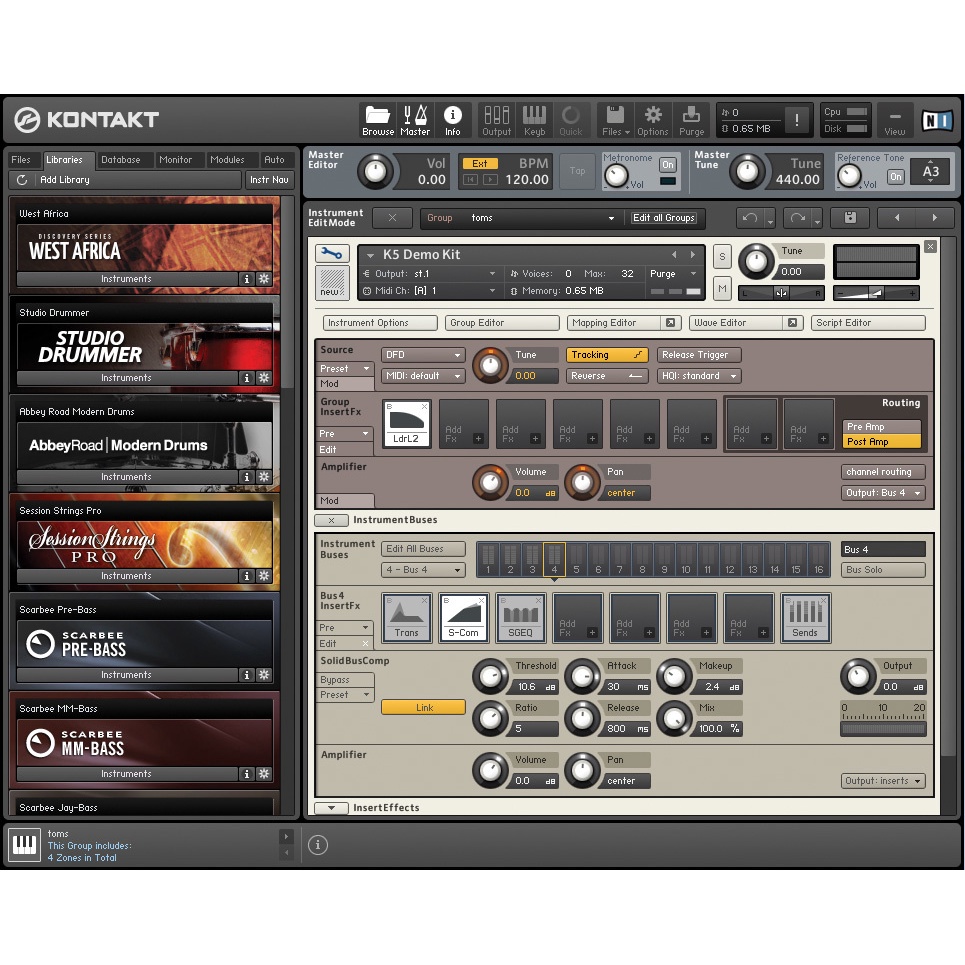Open the Group toms dropdown

pos(520,218)
